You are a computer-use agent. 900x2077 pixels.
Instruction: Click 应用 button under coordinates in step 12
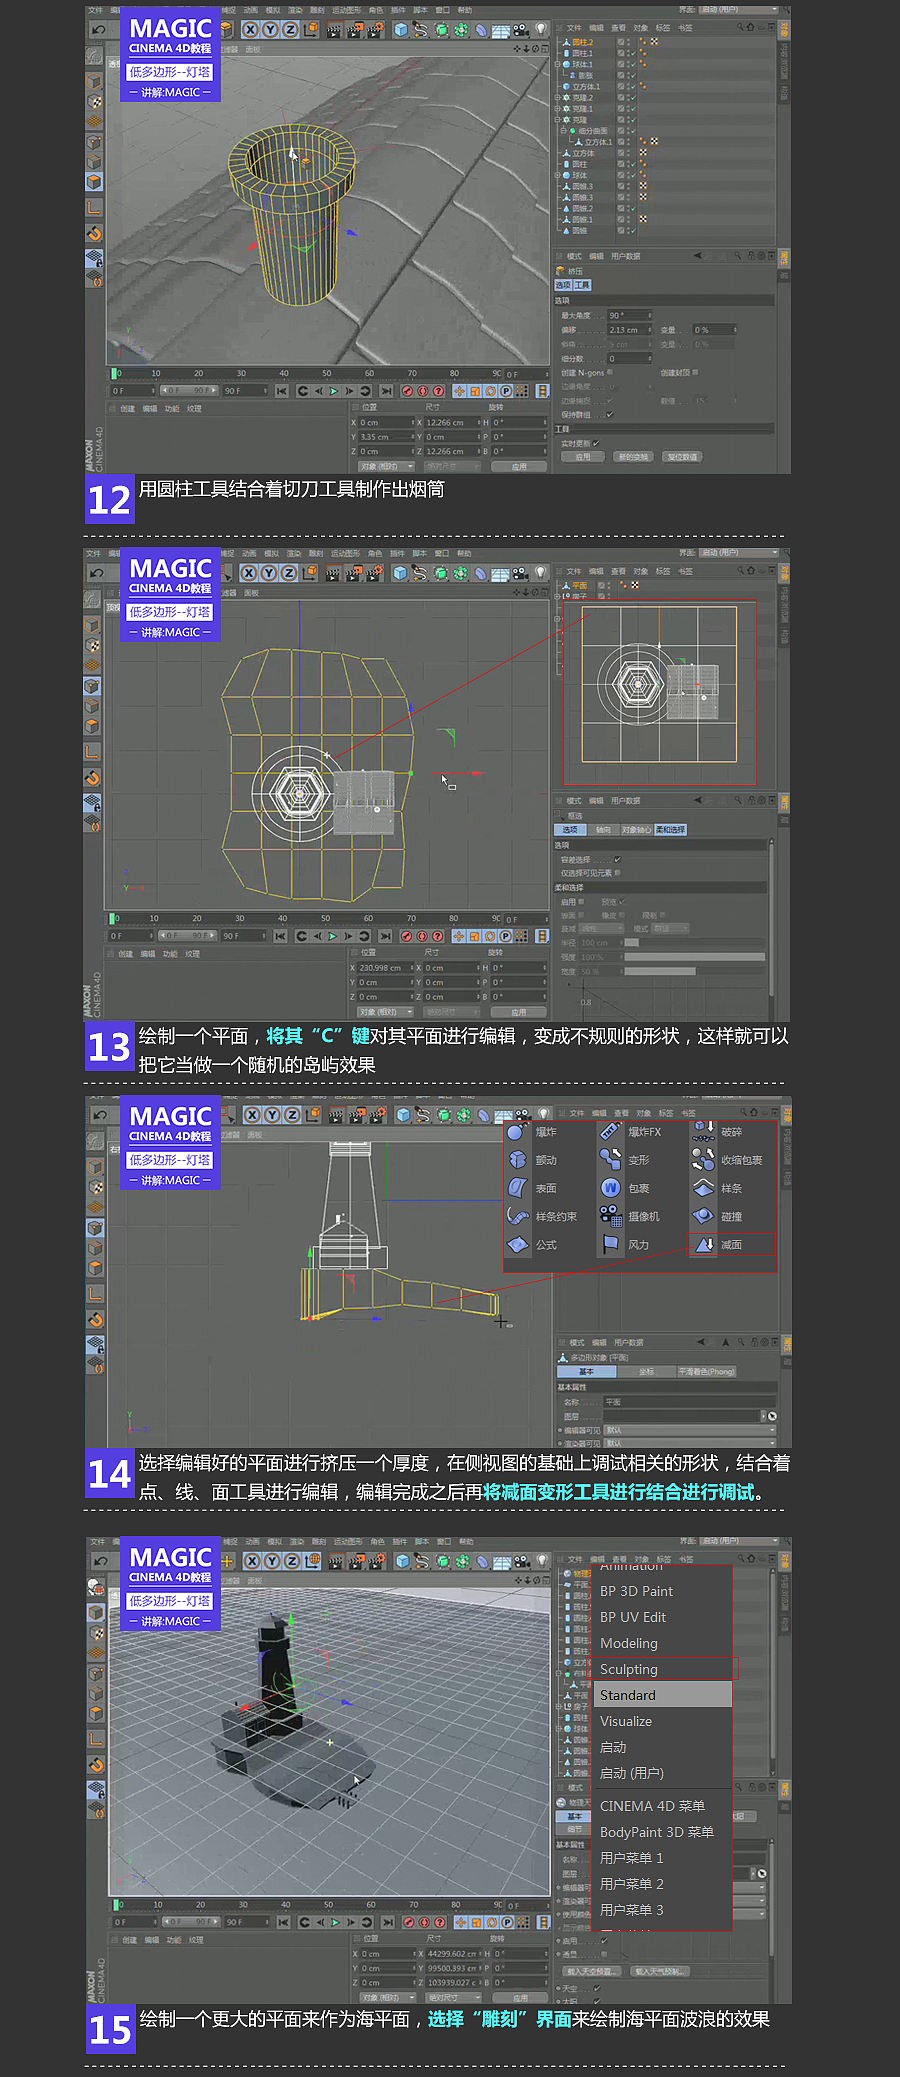click(x=519, y=466)
